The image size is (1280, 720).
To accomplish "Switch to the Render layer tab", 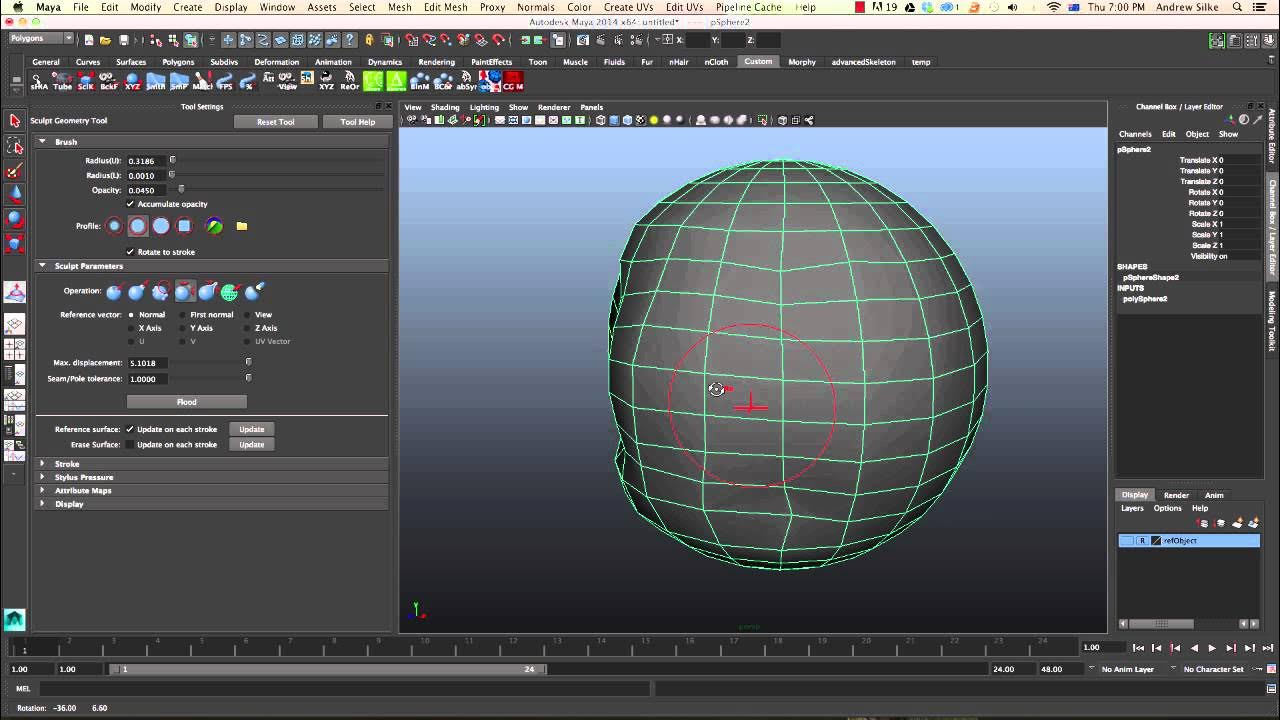I will pos(1176,495).
